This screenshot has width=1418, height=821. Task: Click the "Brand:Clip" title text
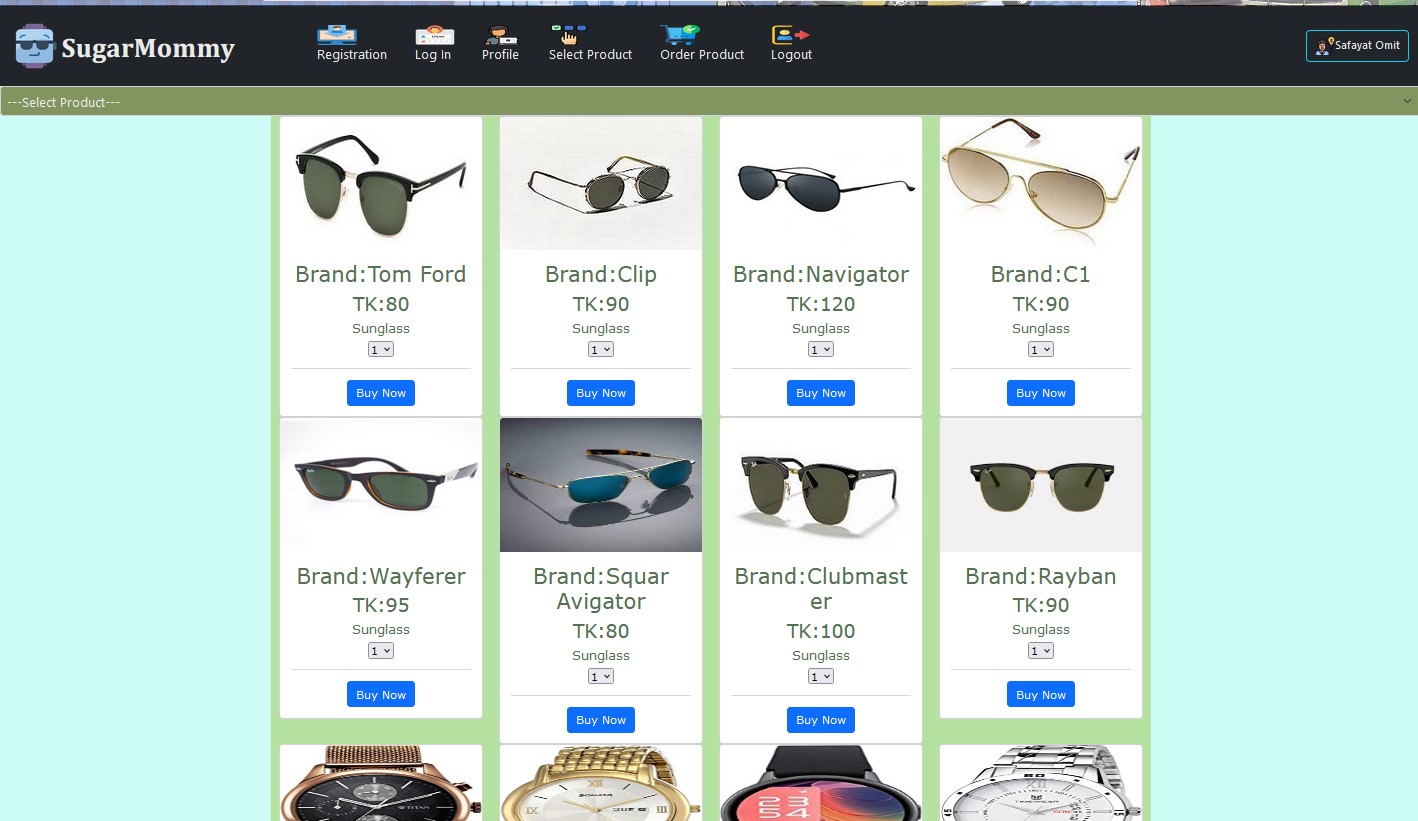[x=601, y=274]
